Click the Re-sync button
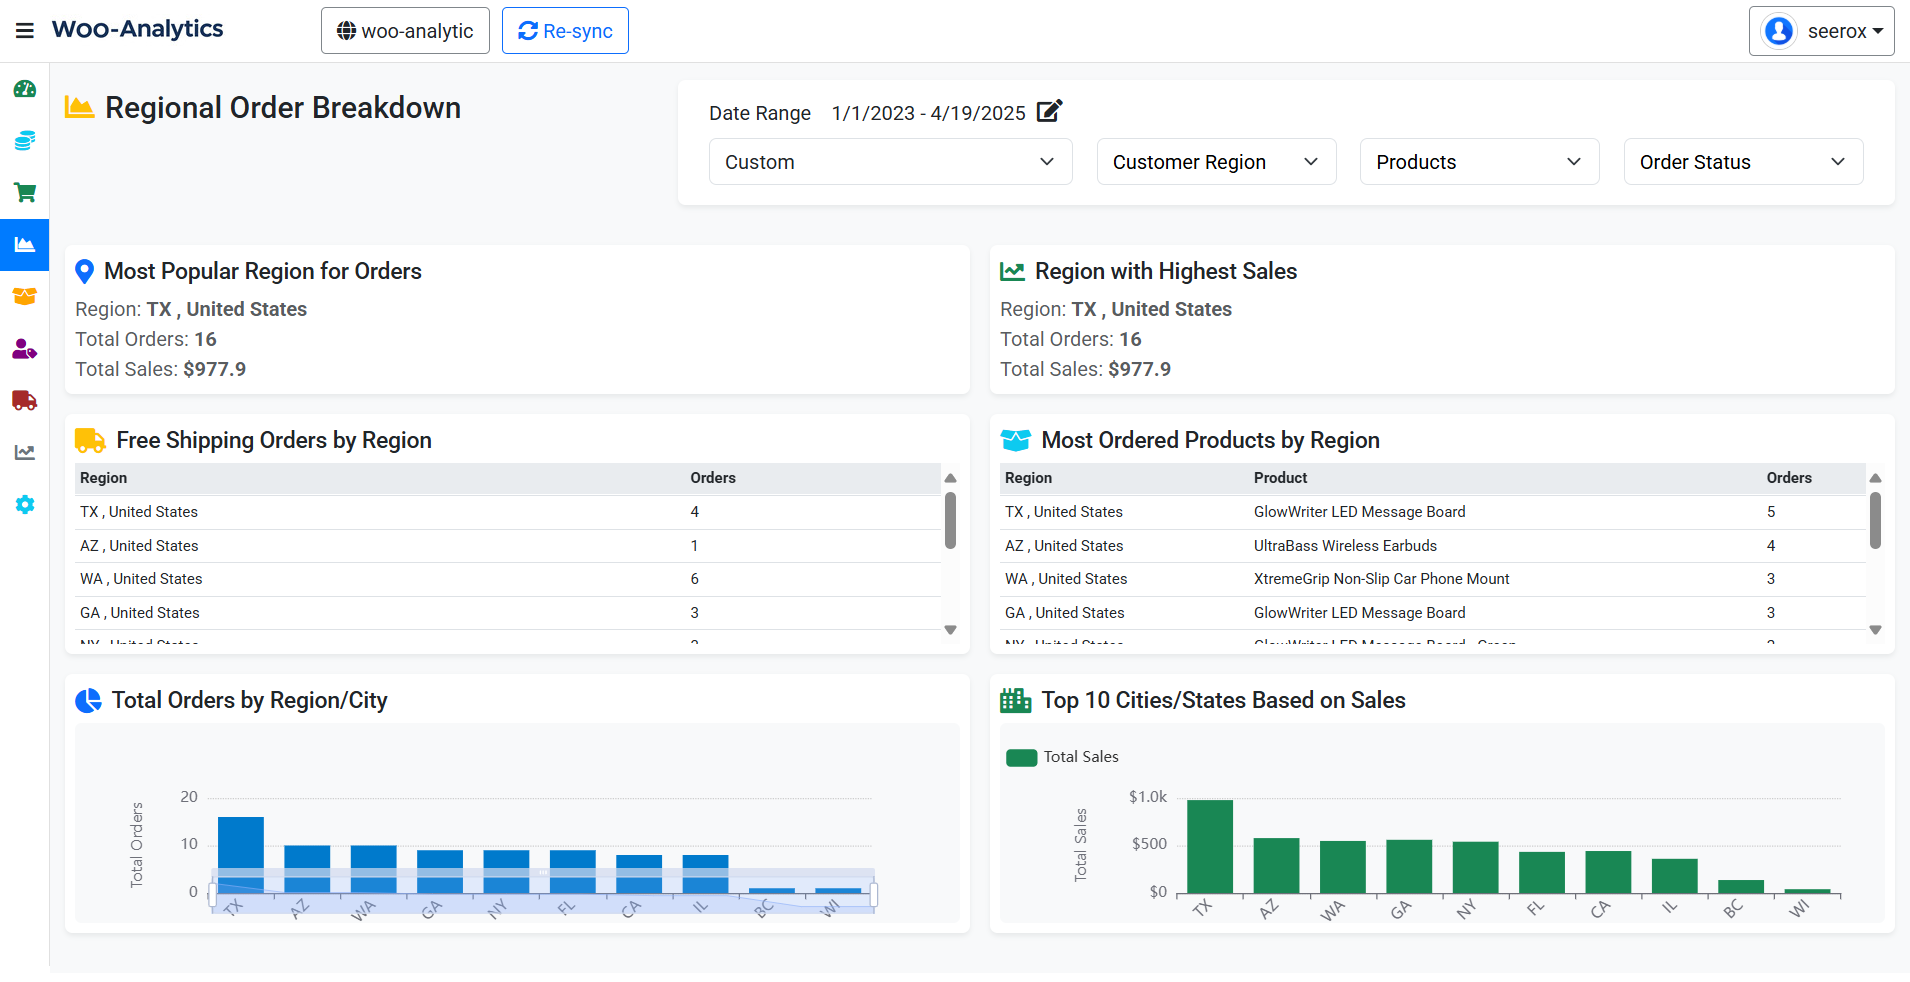 pos(565,31)
